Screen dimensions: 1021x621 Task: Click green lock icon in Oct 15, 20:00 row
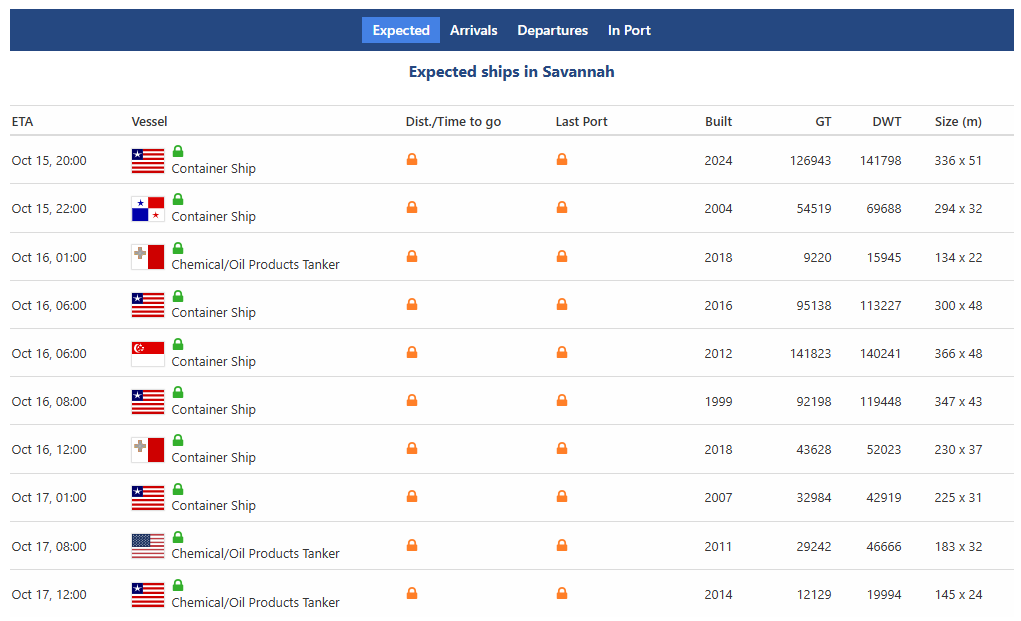tap(178, 151)
